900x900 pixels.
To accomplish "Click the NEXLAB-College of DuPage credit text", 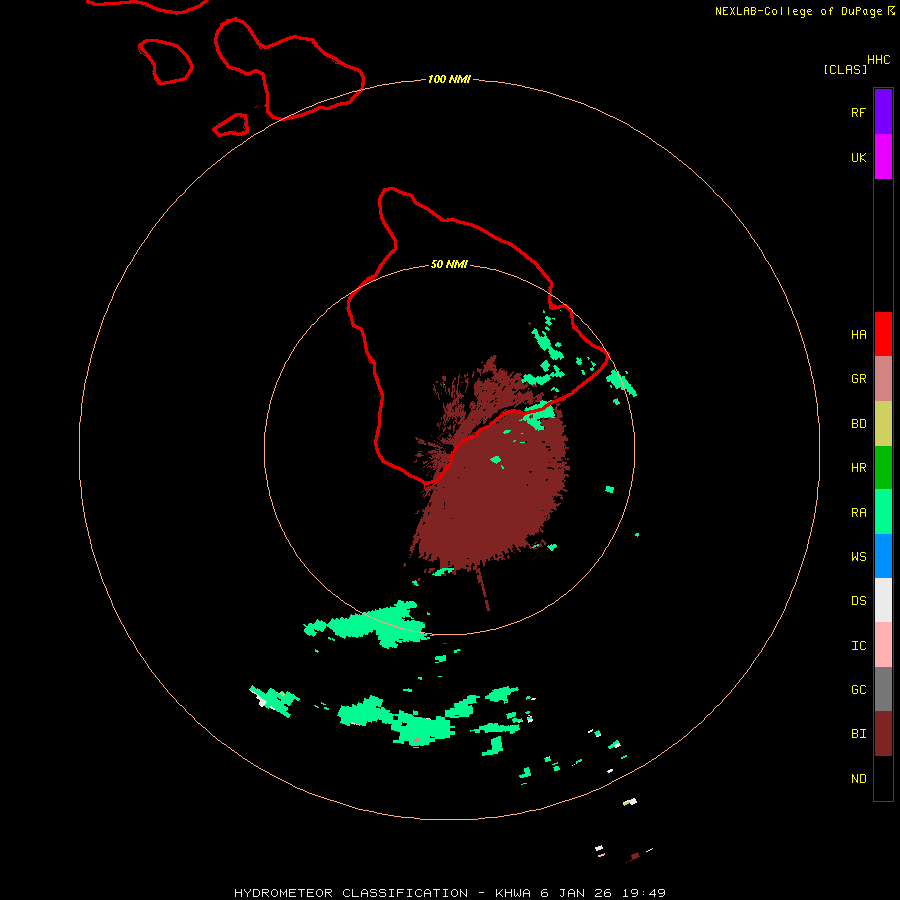I will [798, 11].
